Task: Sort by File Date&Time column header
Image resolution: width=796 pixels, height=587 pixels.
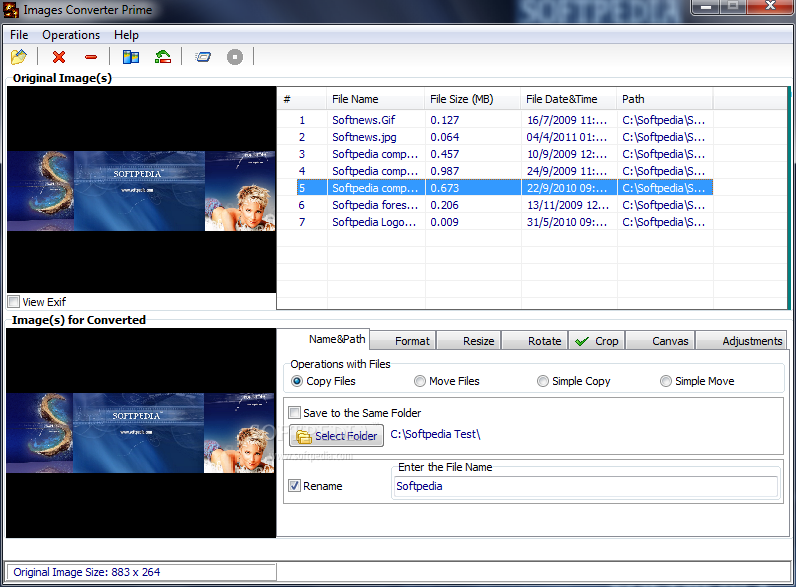Action: point(569,99)
